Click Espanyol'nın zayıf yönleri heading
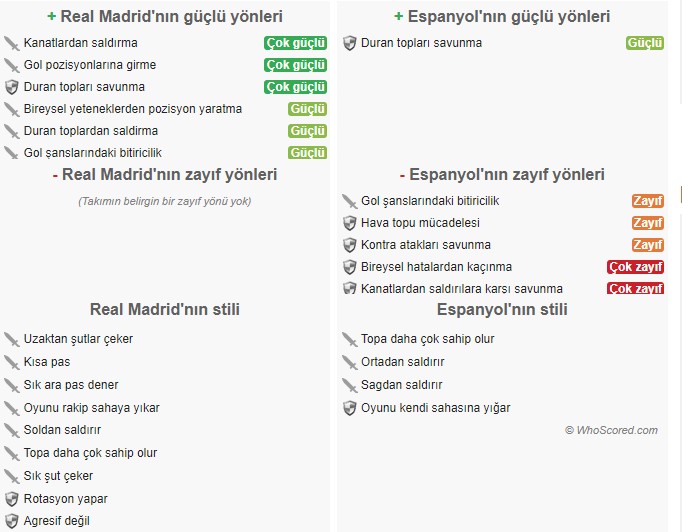The height and width of the screenshot is (532, 682). [502, 174]
